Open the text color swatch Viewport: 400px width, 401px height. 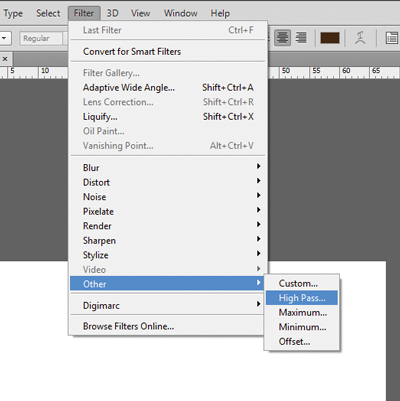click(x=330, y=38)
